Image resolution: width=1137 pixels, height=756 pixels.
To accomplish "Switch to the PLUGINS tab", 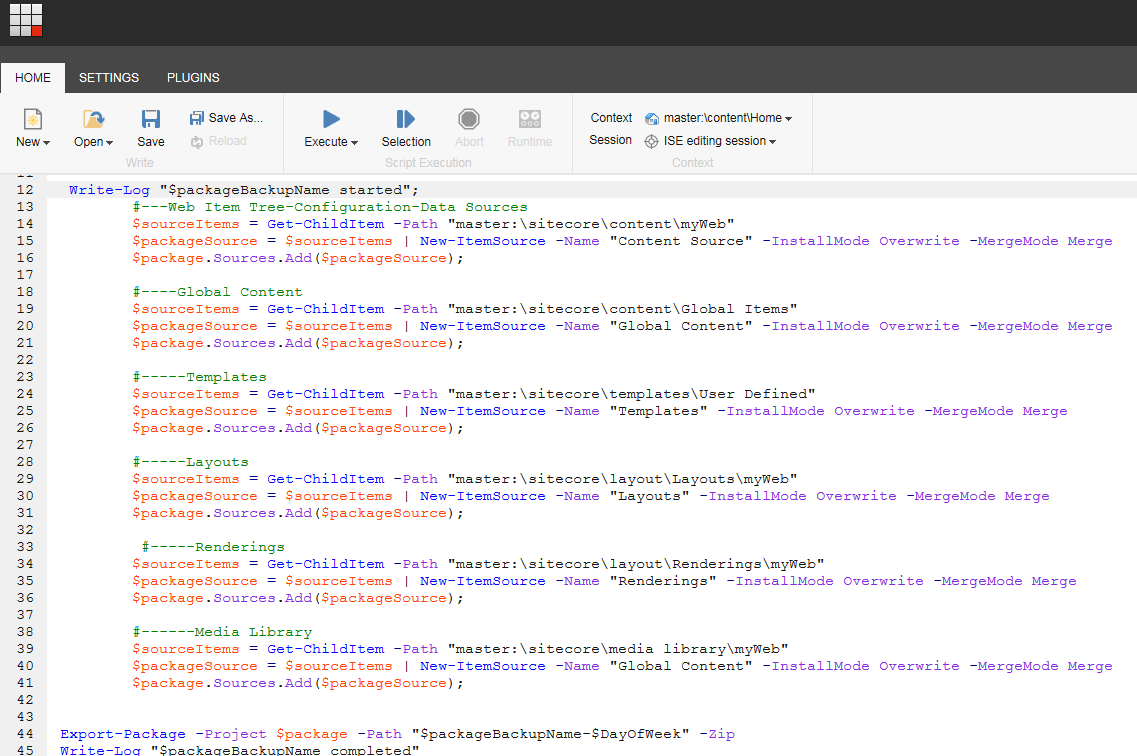I will (192, 77).
